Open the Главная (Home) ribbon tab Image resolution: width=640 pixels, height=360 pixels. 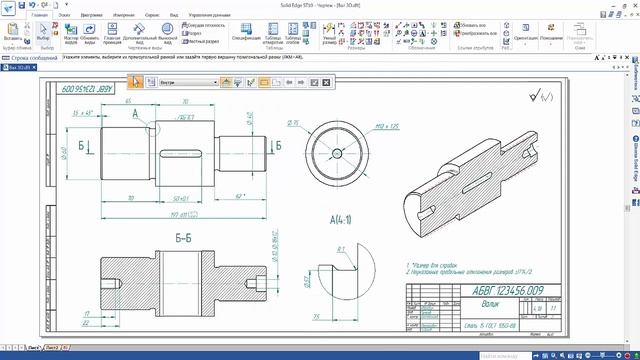[x=40, y=15]
